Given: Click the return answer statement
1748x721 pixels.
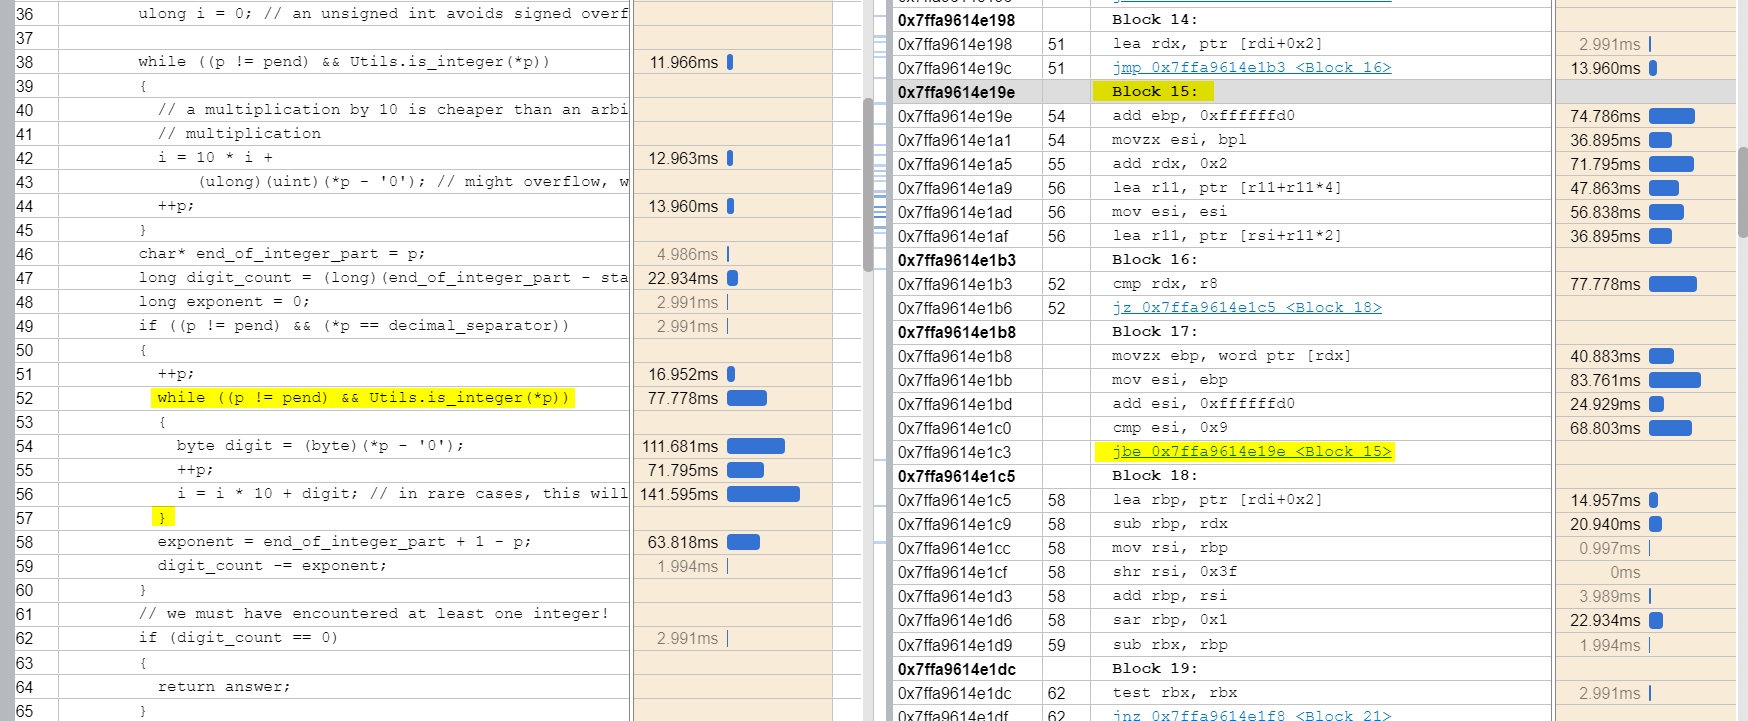Looking at the screenshot, I should 224,686.
